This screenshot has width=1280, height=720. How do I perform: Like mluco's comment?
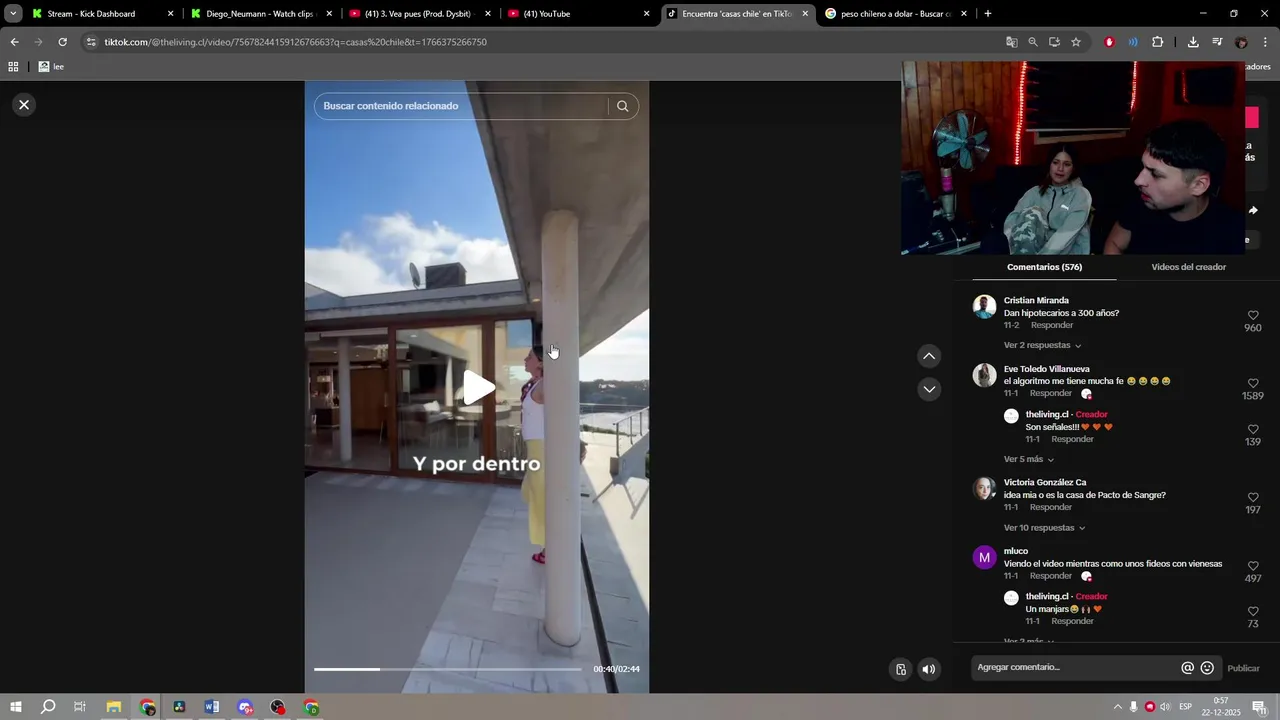point(1253,566)
